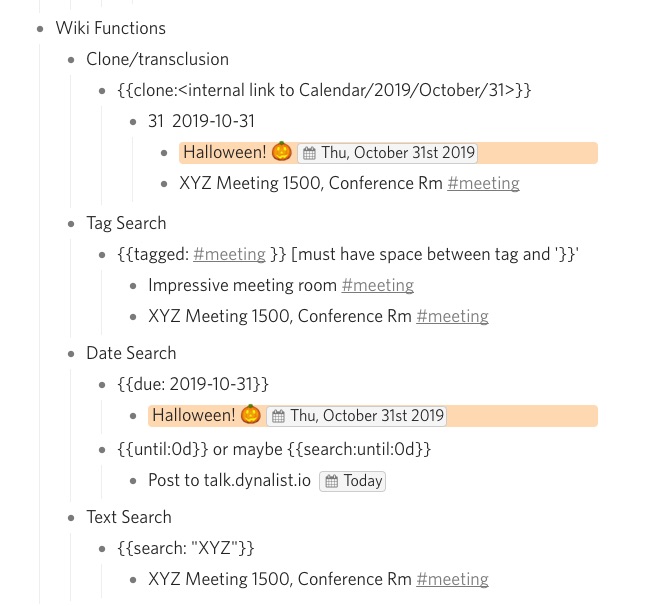Click bullet of the clone internal link item
646x606 pixels.
click(x=102, y=91)
